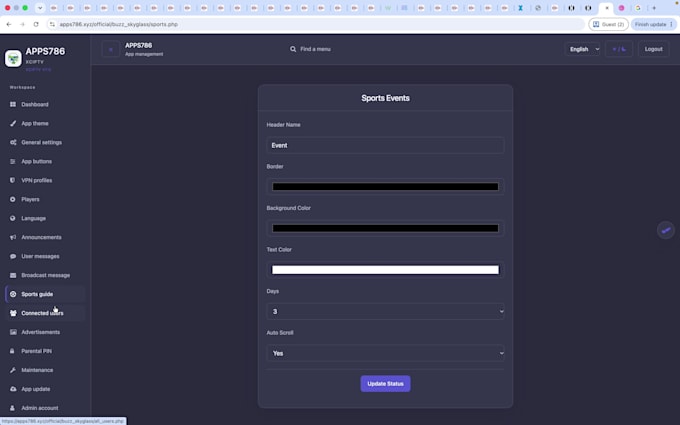Click the Maintenance wrench icon
The width and height of the screenshot is (680, 425).
(13, 370)
